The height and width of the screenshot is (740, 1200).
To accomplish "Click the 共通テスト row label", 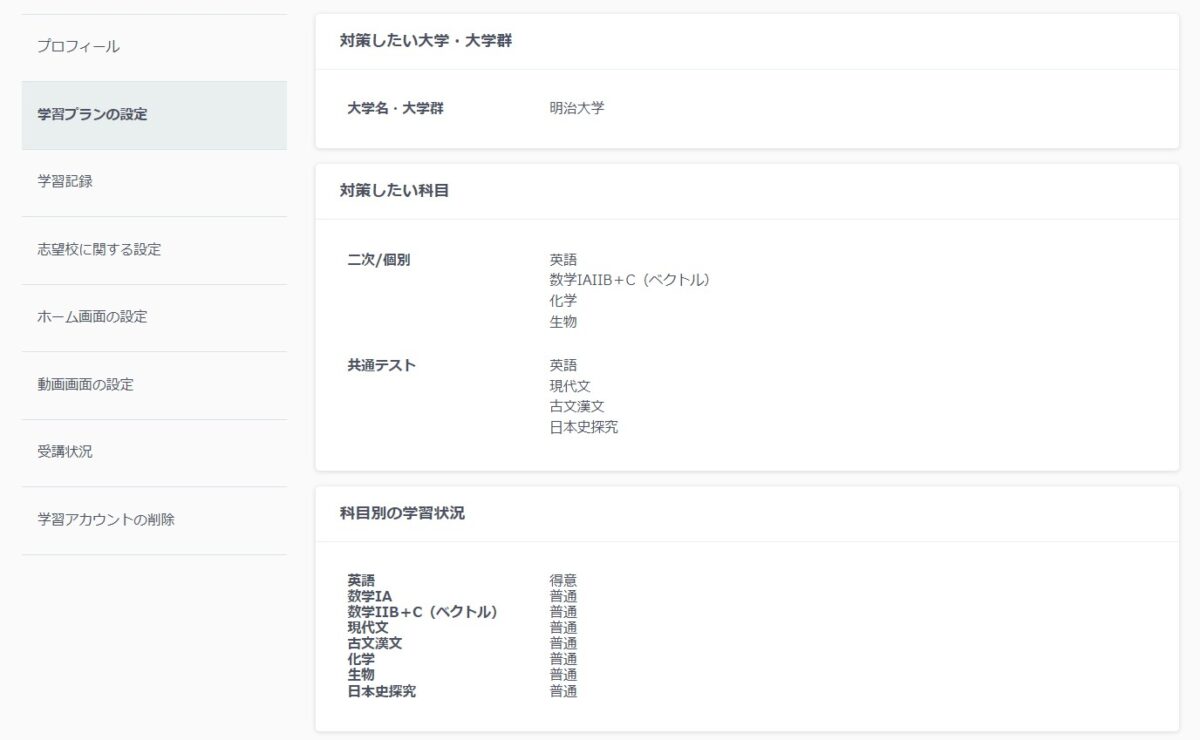I will (x=381, y=365).
